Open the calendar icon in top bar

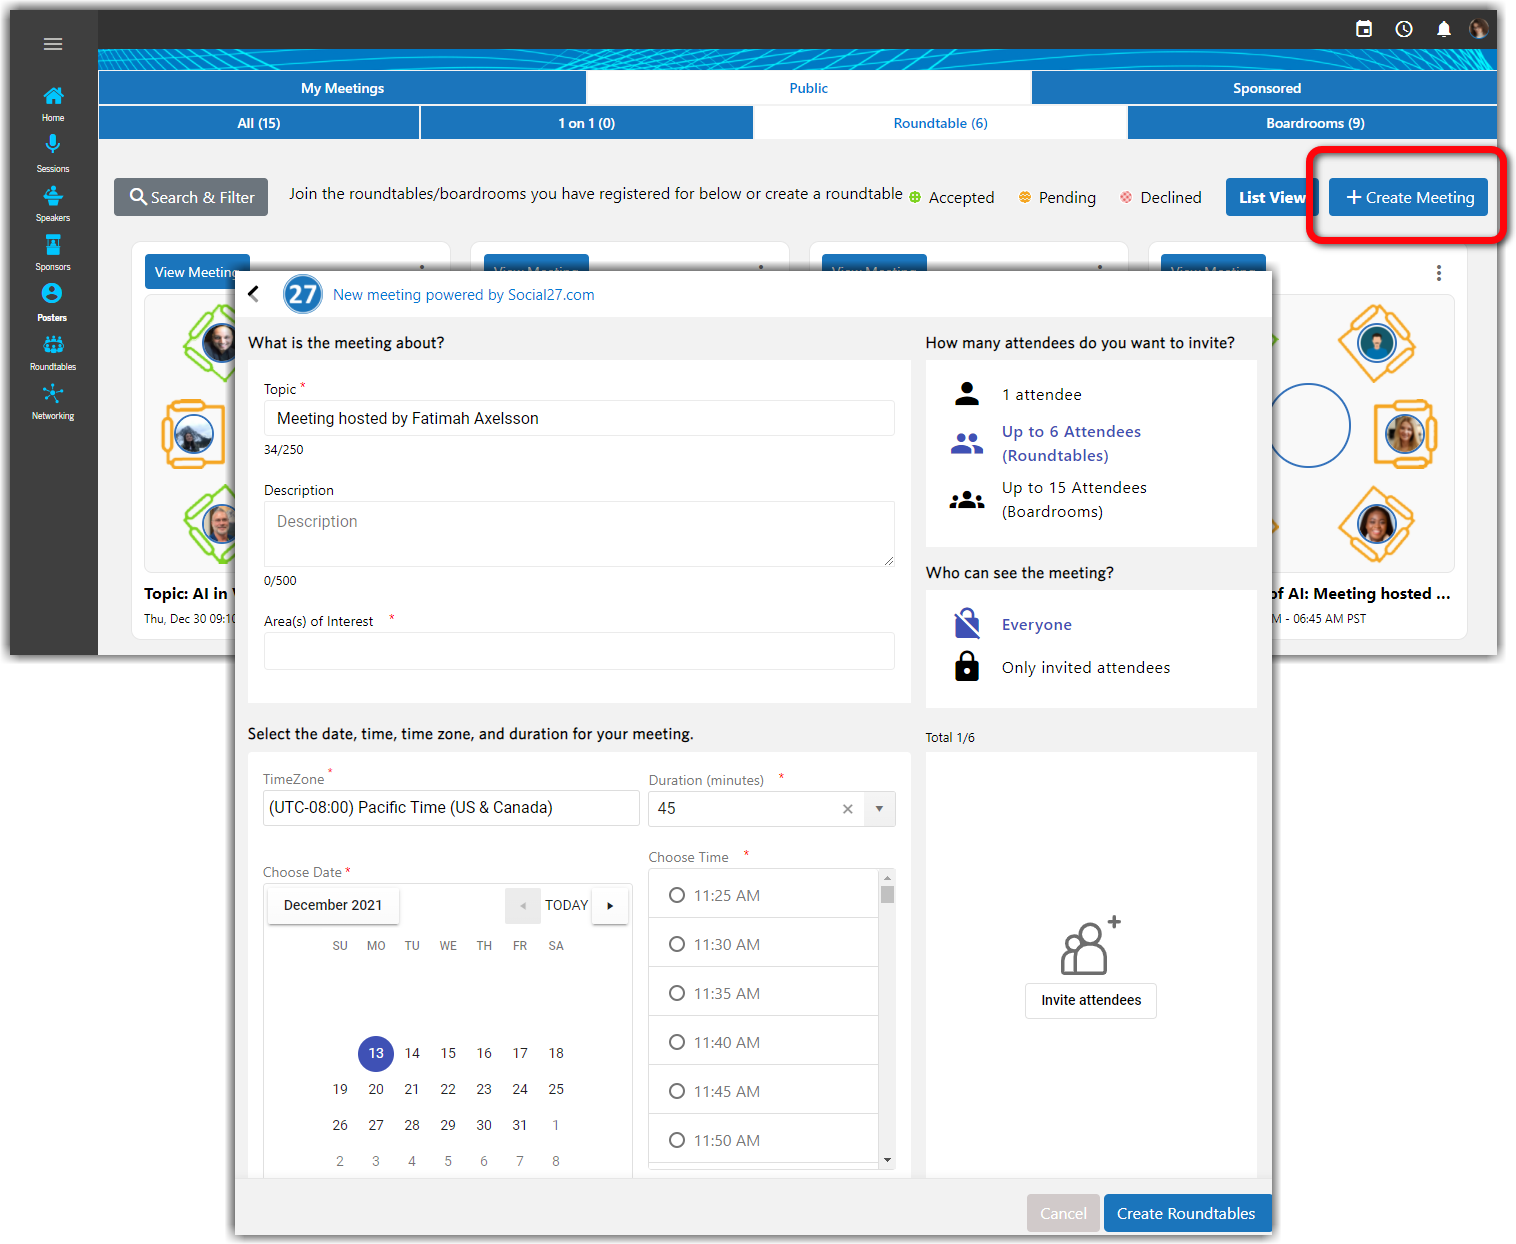[1364, 29]
